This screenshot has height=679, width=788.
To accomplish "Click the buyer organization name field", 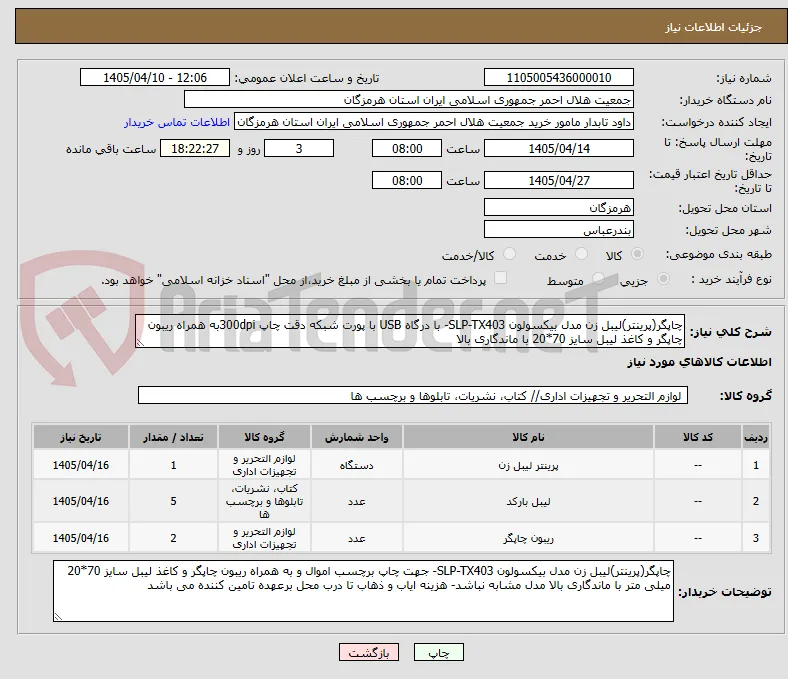I will click(409, 100).
